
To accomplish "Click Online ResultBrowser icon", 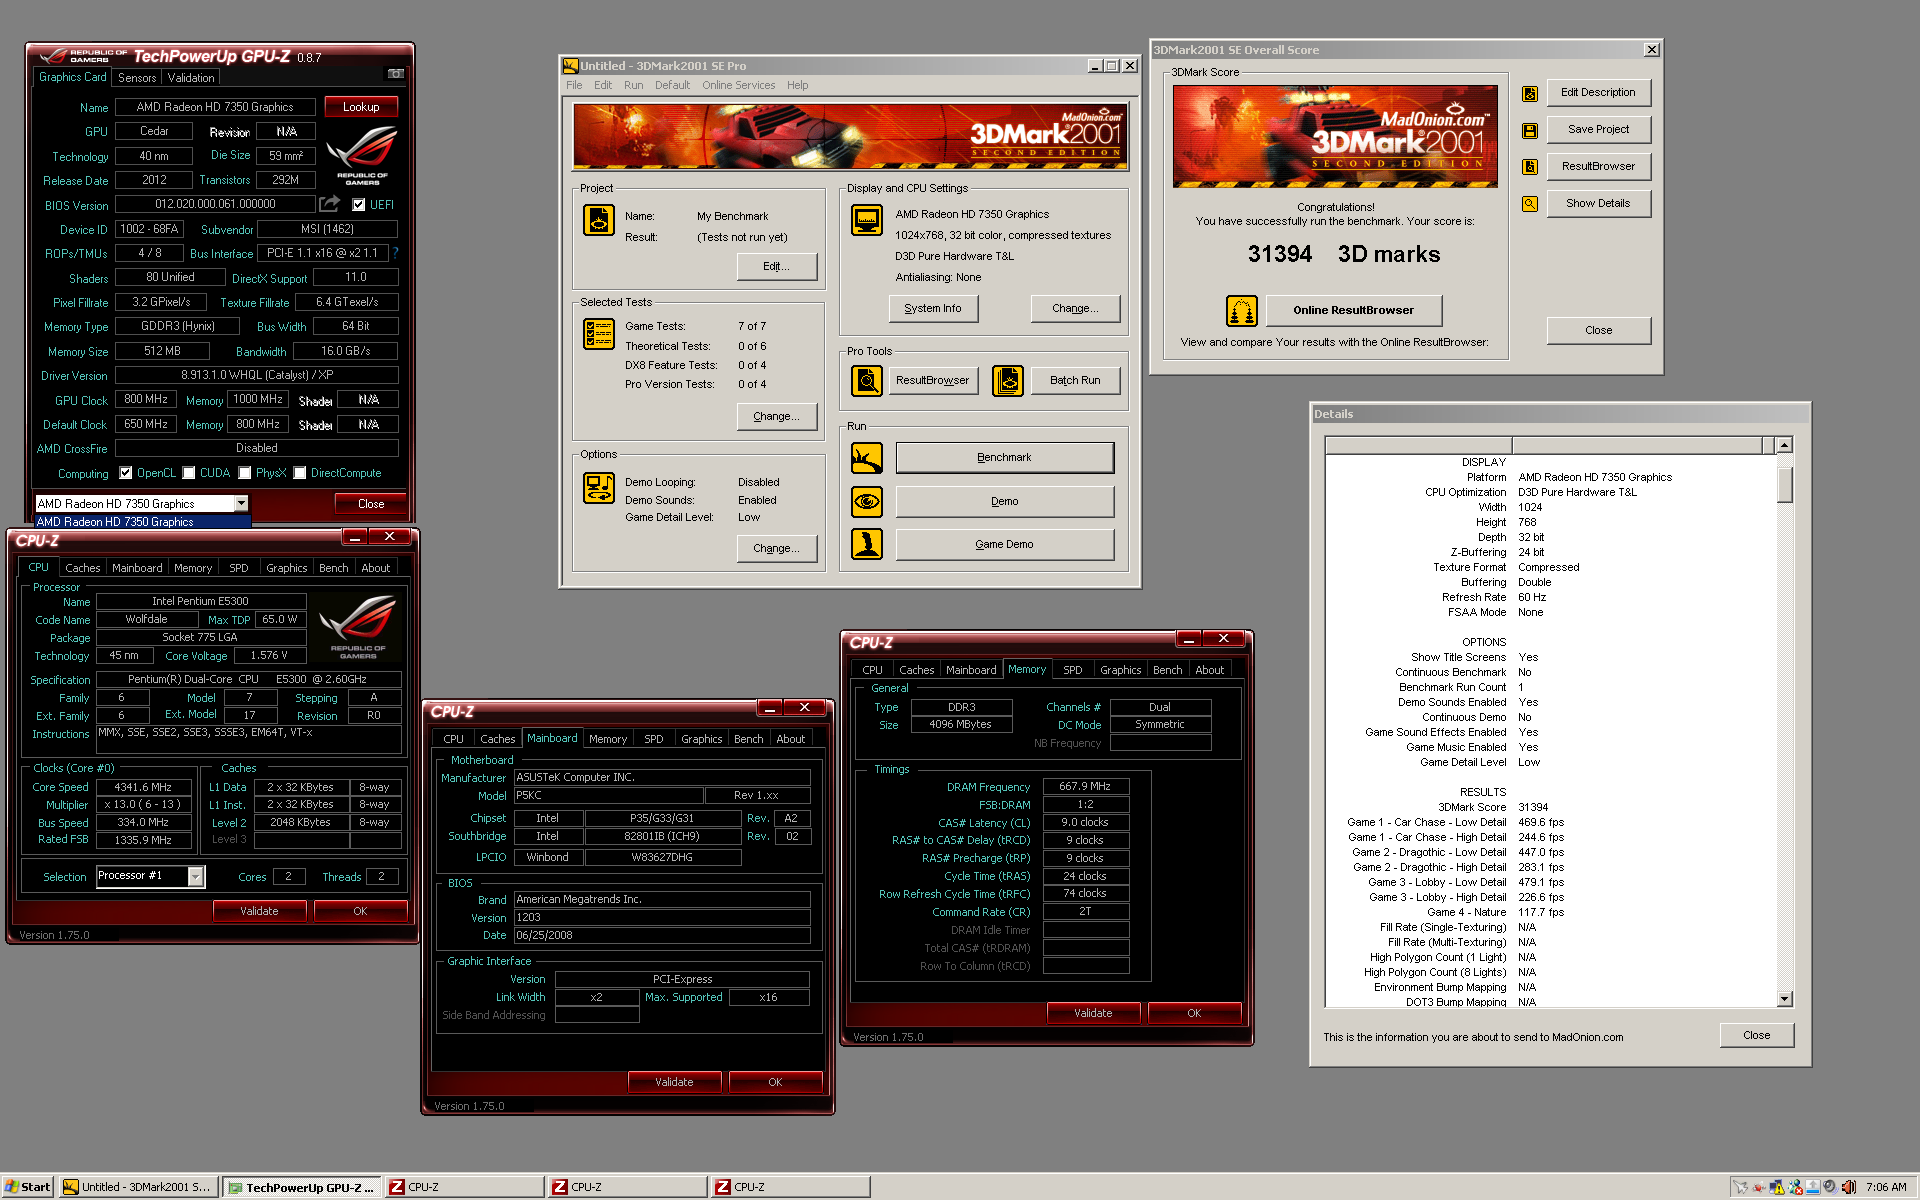I will pos(1241,311).
